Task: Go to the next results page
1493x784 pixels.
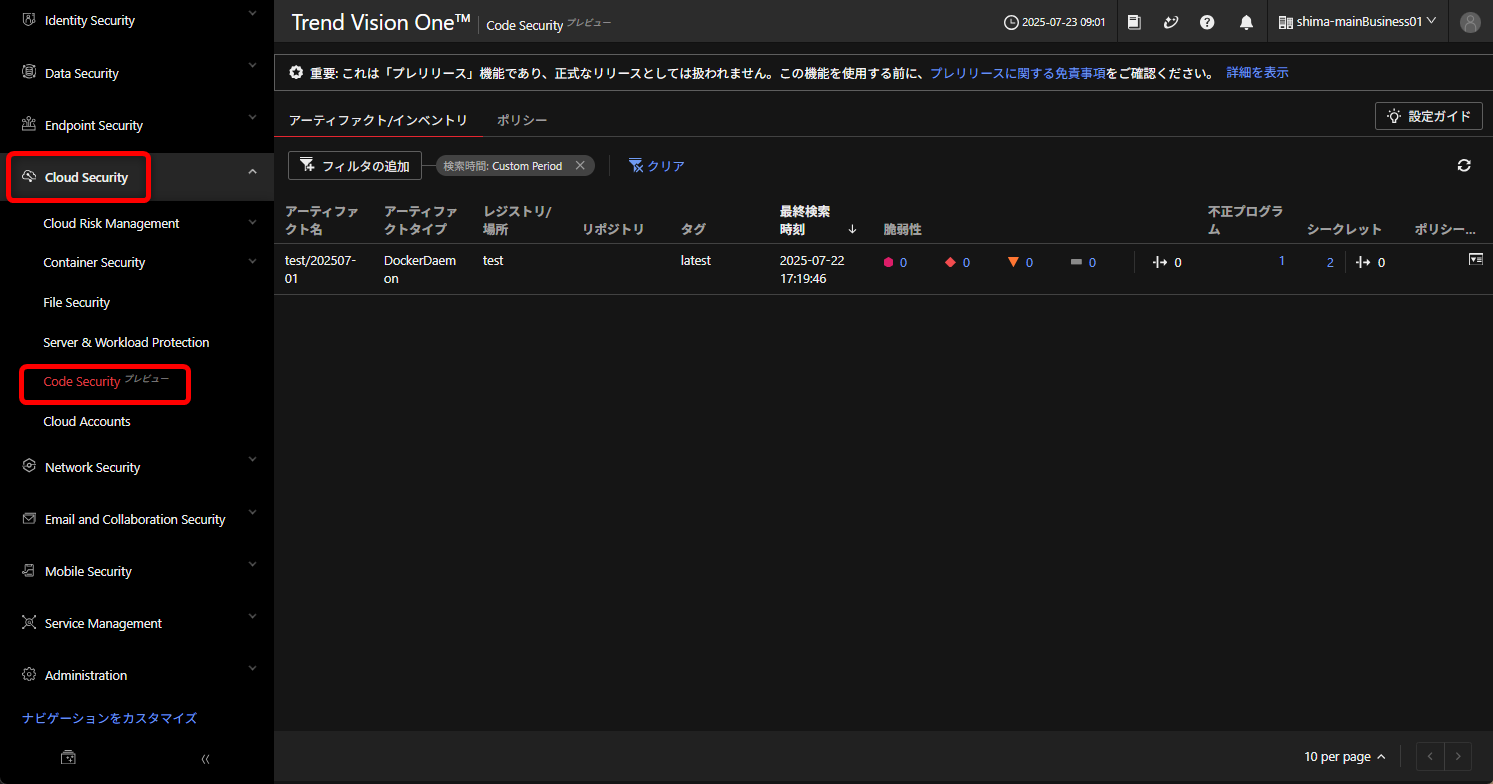Action: pyautogui.click(x=1459, y=757)
